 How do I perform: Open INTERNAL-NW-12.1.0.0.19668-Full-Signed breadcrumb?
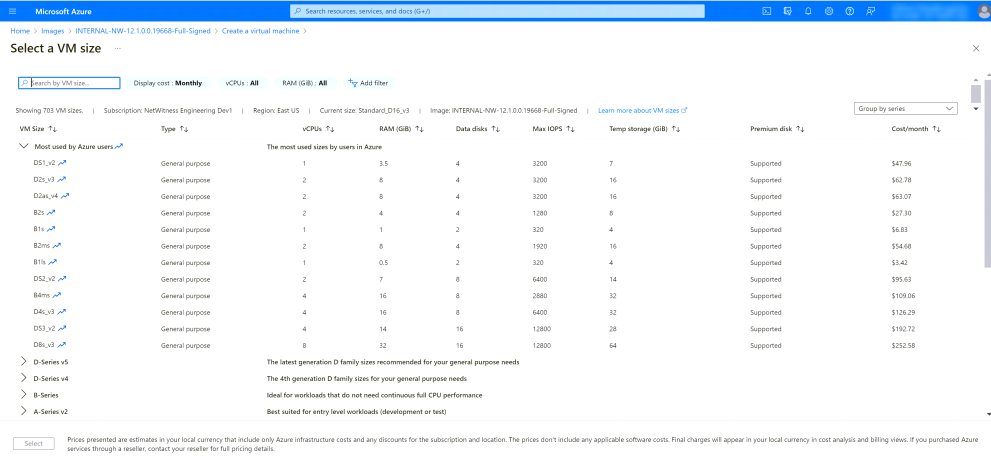tap(143, 30)
